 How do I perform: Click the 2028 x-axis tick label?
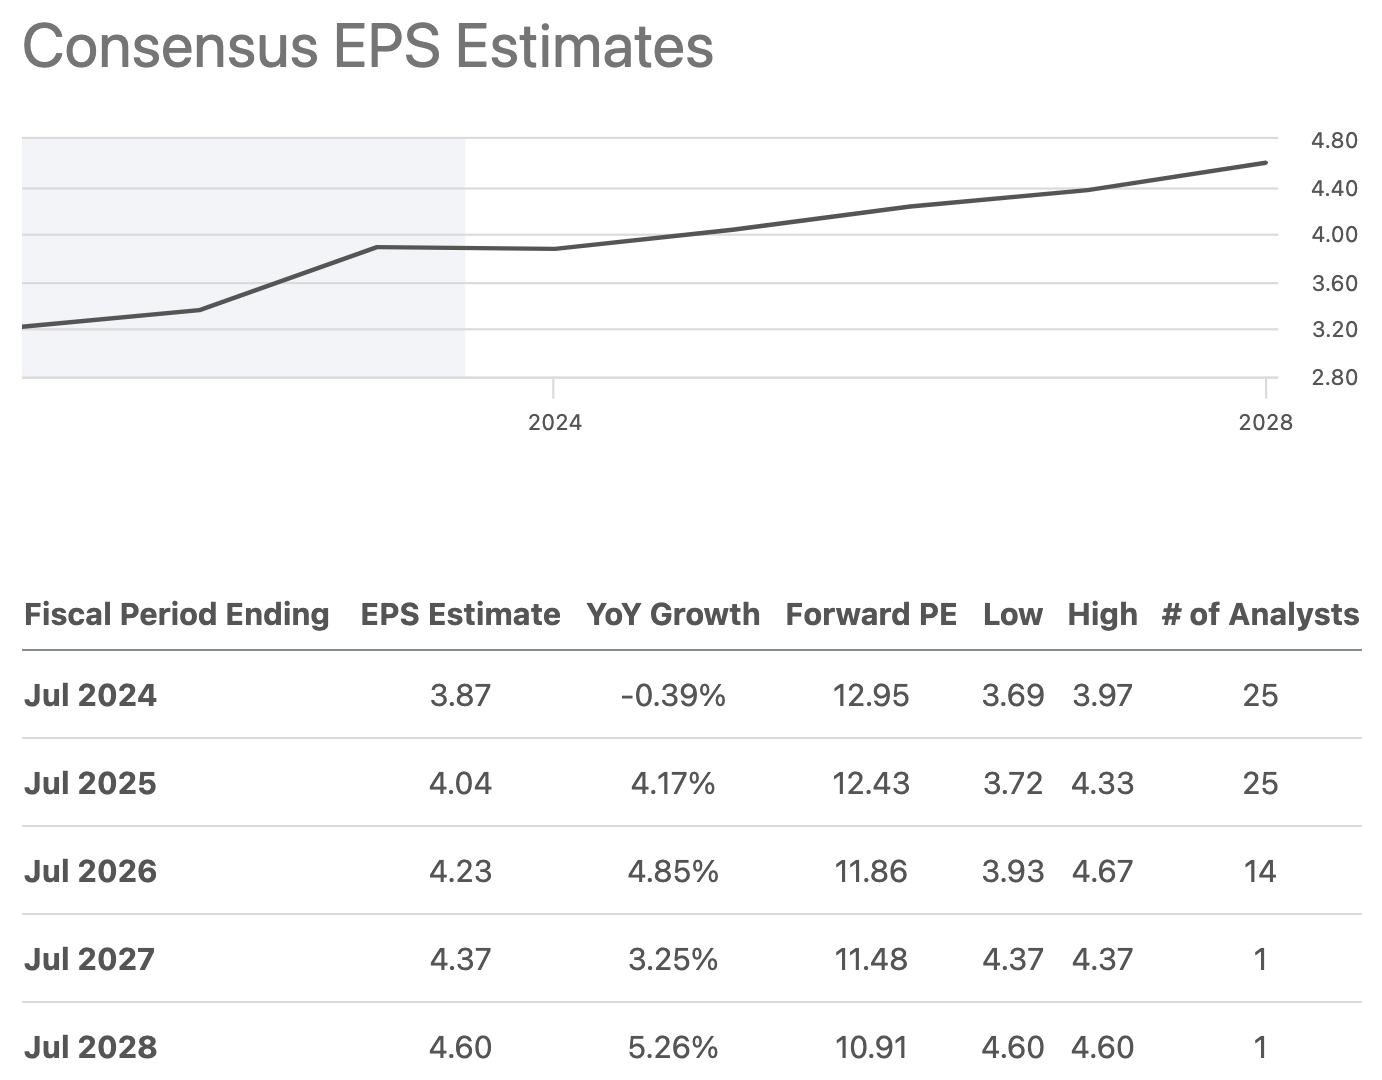(1265, 422)
